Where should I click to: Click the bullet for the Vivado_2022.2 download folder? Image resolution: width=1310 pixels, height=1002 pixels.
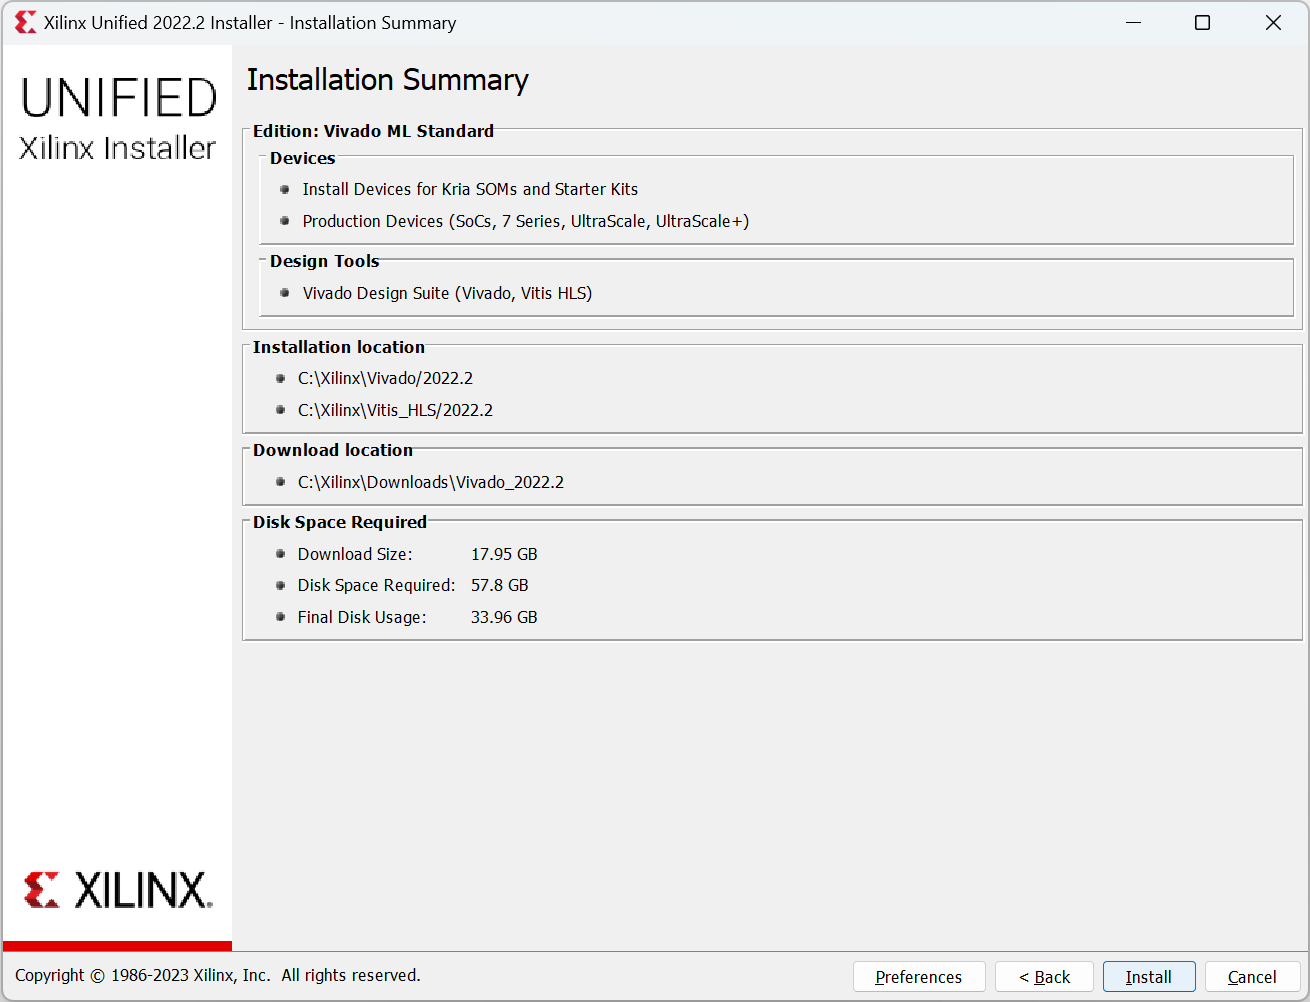coord(280,481)
